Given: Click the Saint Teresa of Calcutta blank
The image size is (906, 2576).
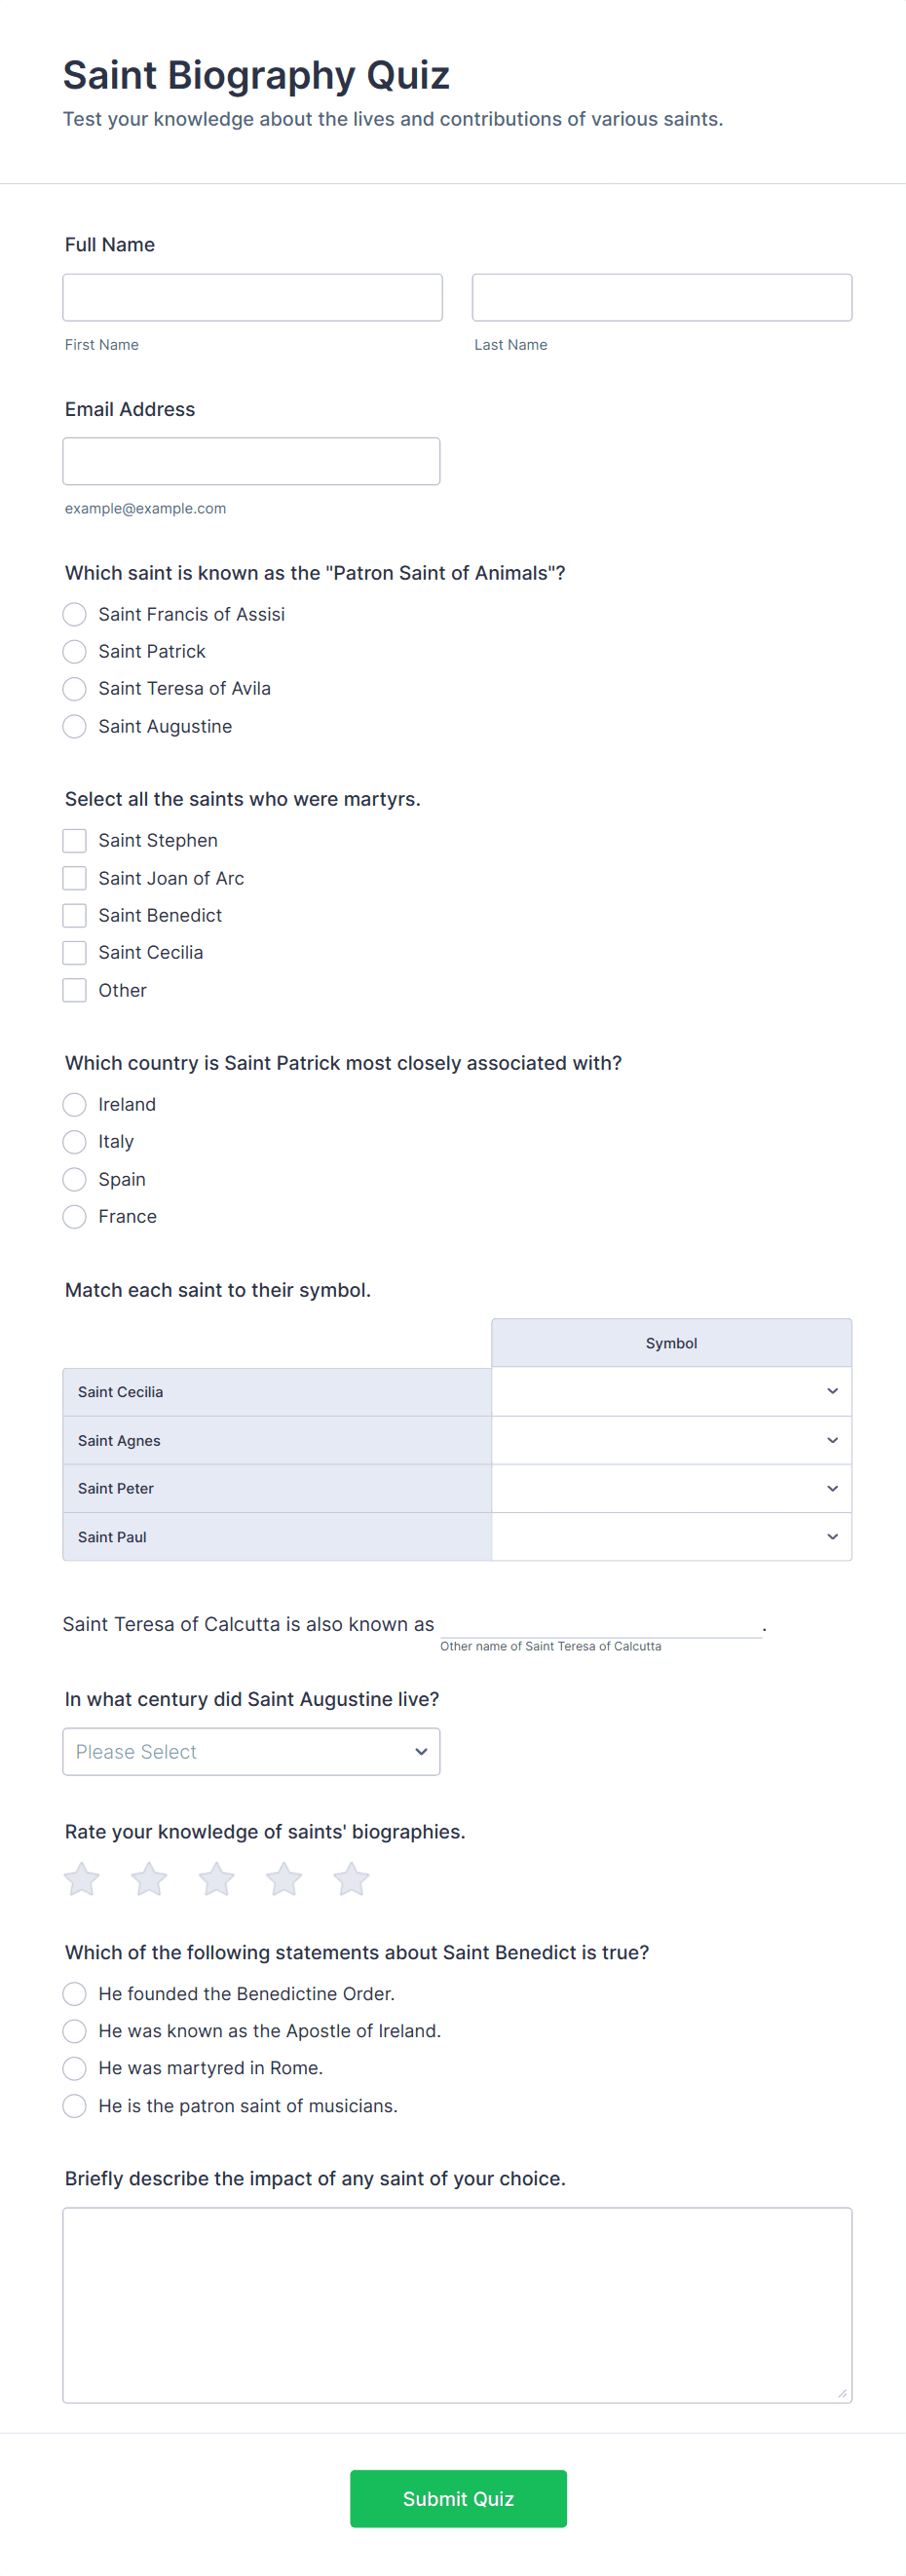Looking at the screenshot, I should click(x=600, y=1623).
